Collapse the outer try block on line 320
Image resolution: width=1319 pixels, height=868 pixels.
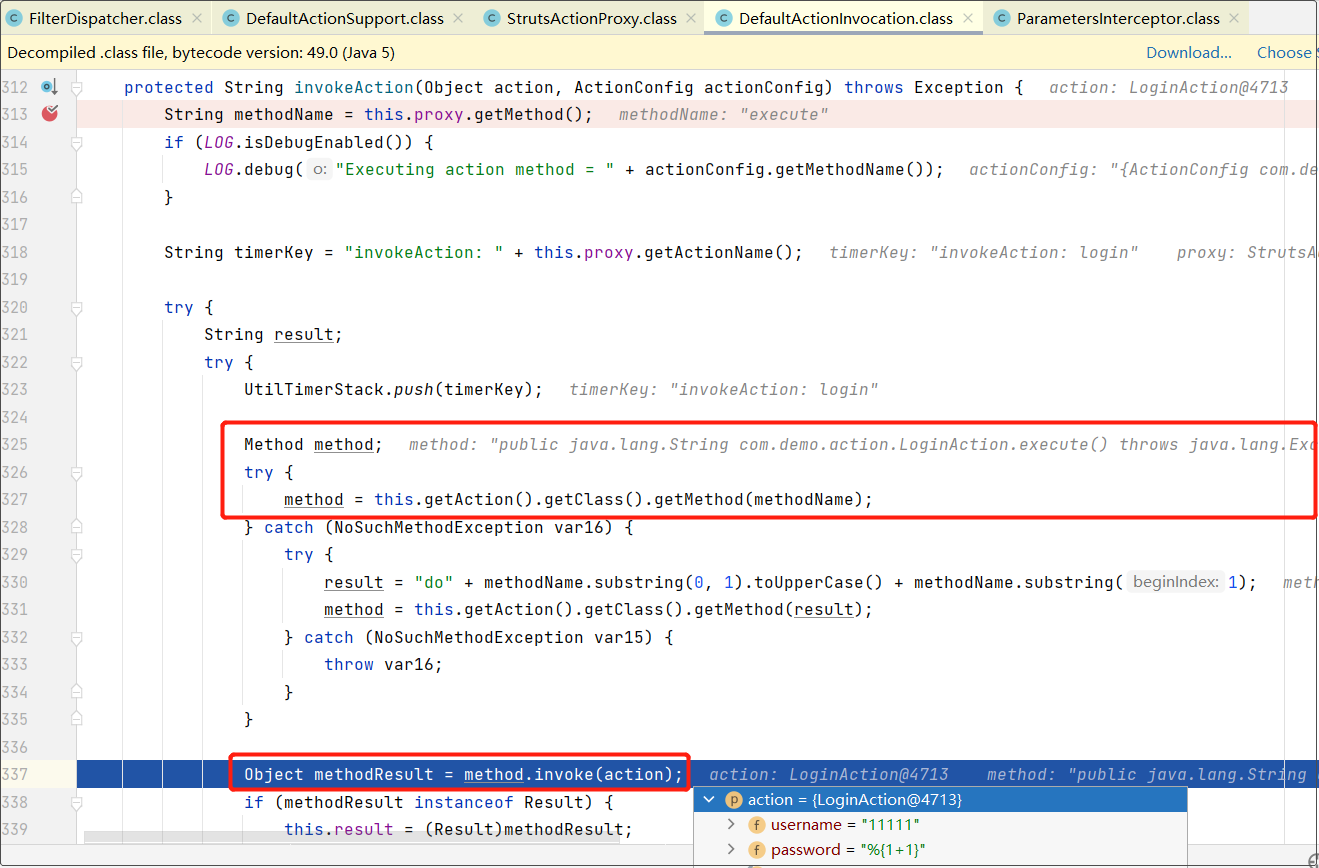(x=76, y=308)
